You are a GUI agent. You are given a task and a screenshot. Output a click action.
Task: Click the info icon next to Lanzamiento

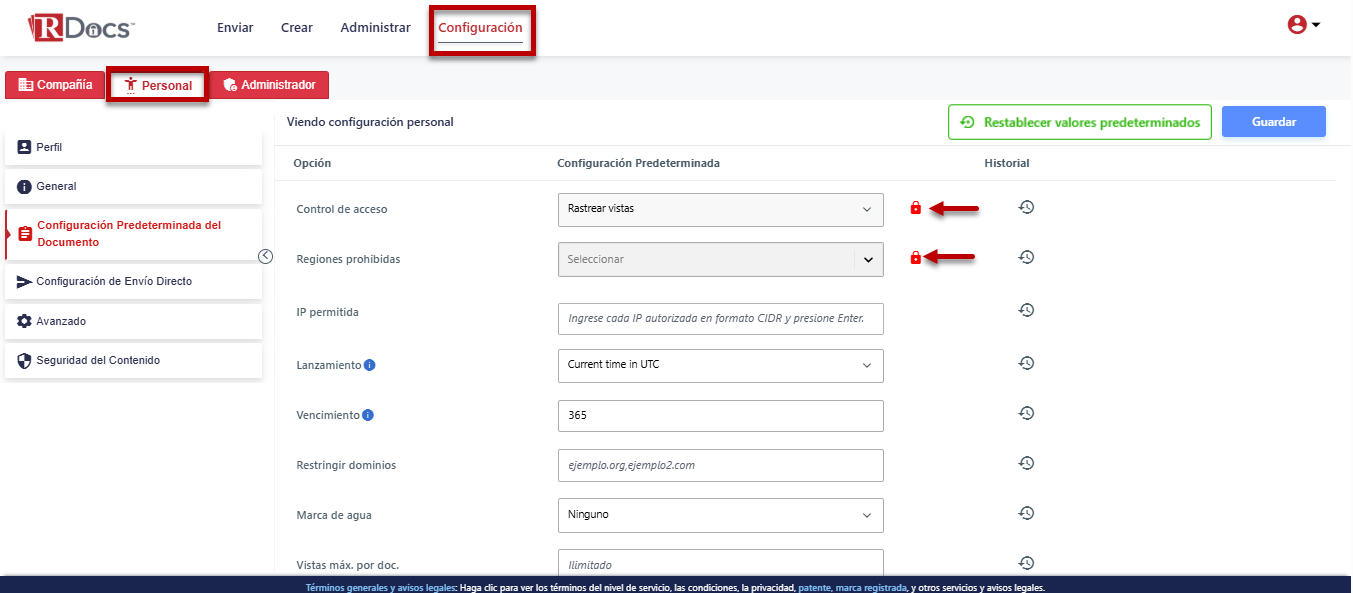369,365
